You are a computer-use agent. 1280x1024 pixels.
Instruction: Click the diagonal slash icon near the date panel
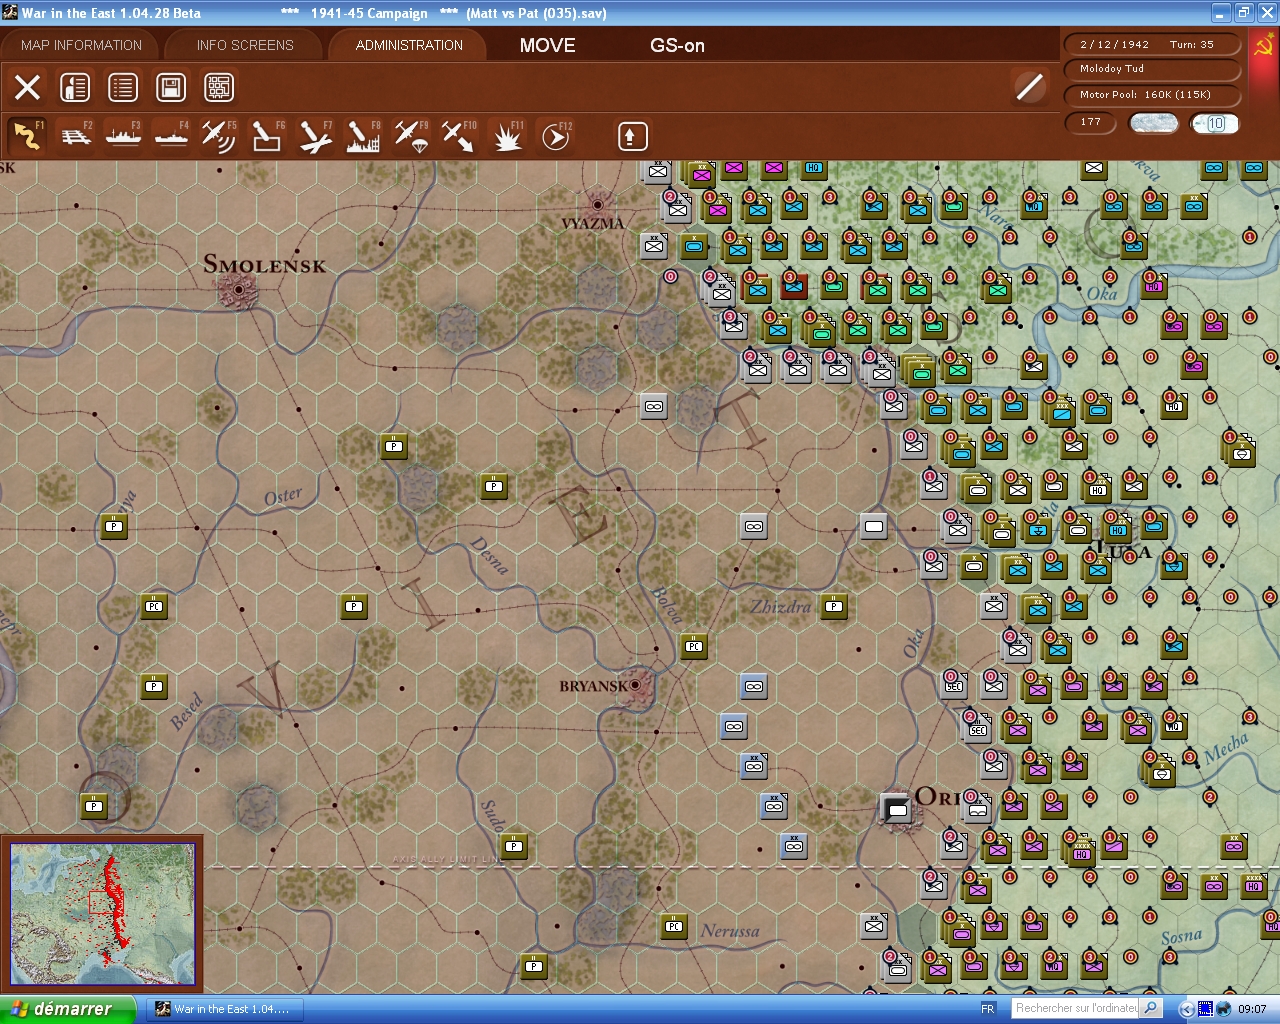[1030, 87]
